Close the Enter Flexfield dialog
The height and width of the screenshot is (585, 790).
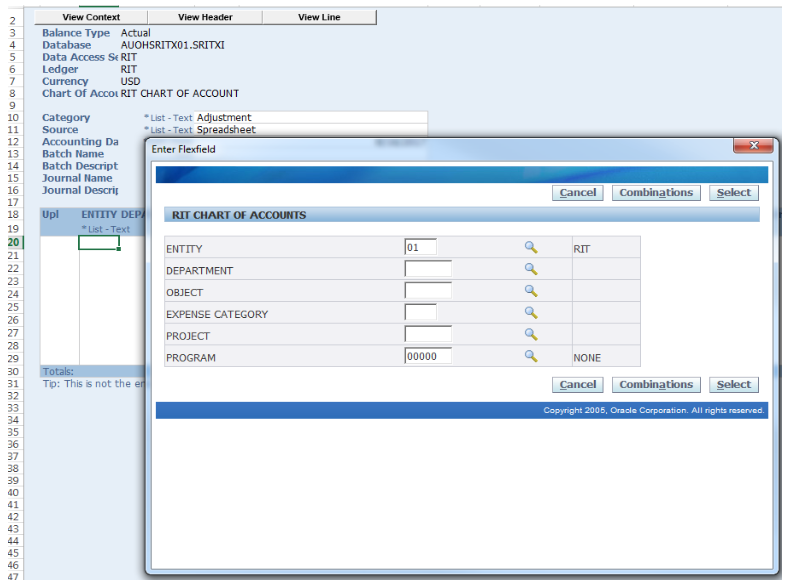click(x=753, y=147)
